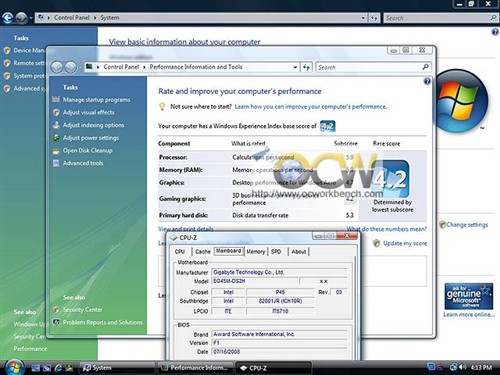500x375 pixels.
Task: Switch to the Cache tab in CPU-Z
Action: (x=203, y=252)
